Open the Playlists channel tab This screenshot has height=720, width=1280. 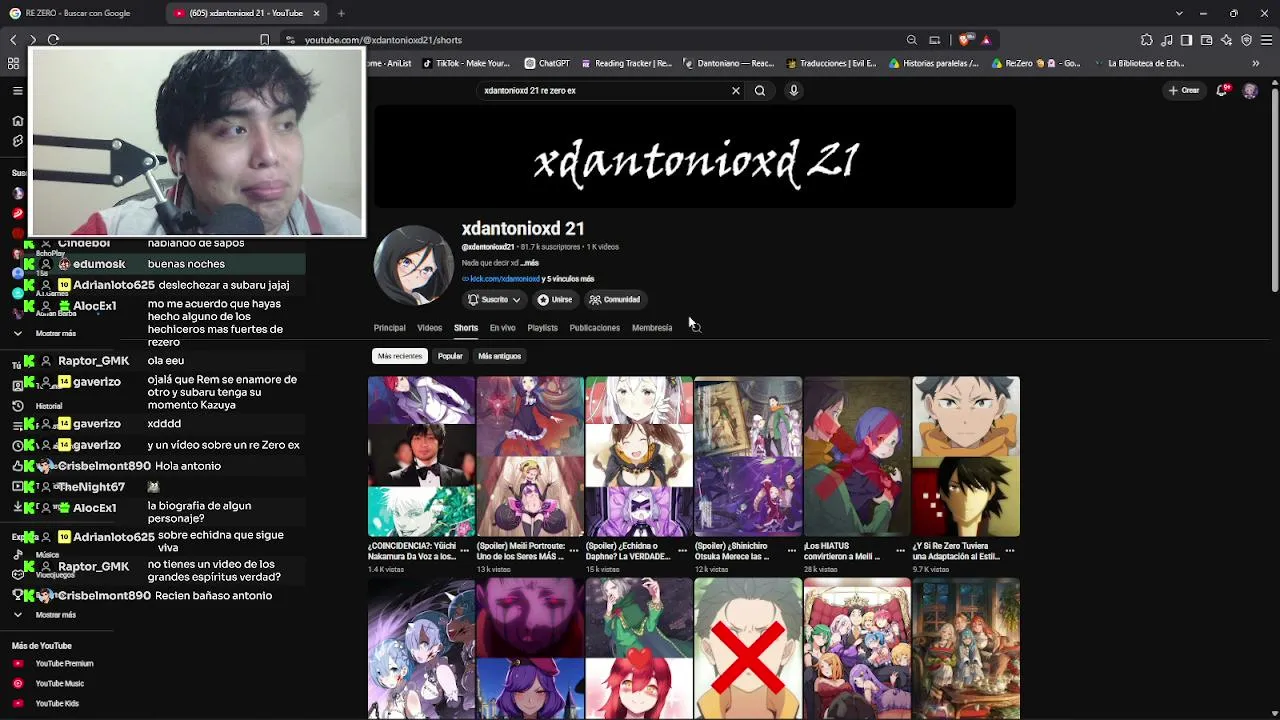coord(543,328)
